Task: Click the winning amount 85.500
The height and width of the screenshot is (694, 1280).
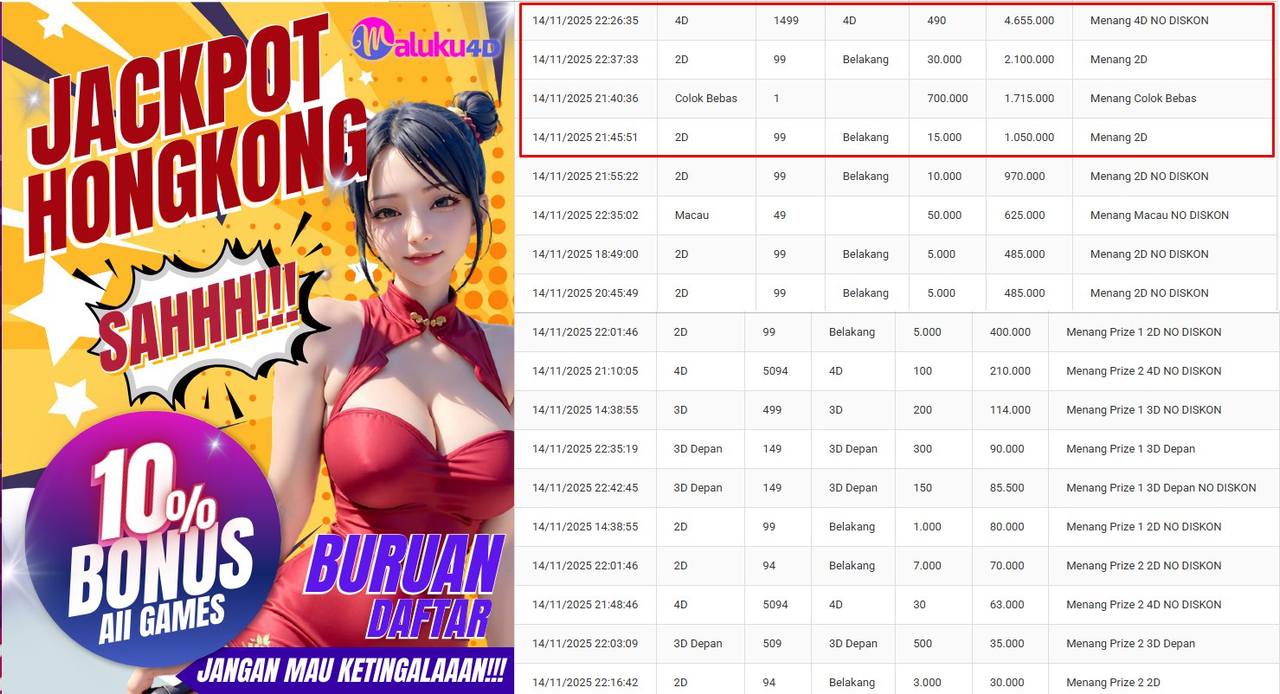Action: tap(1007, 488)
